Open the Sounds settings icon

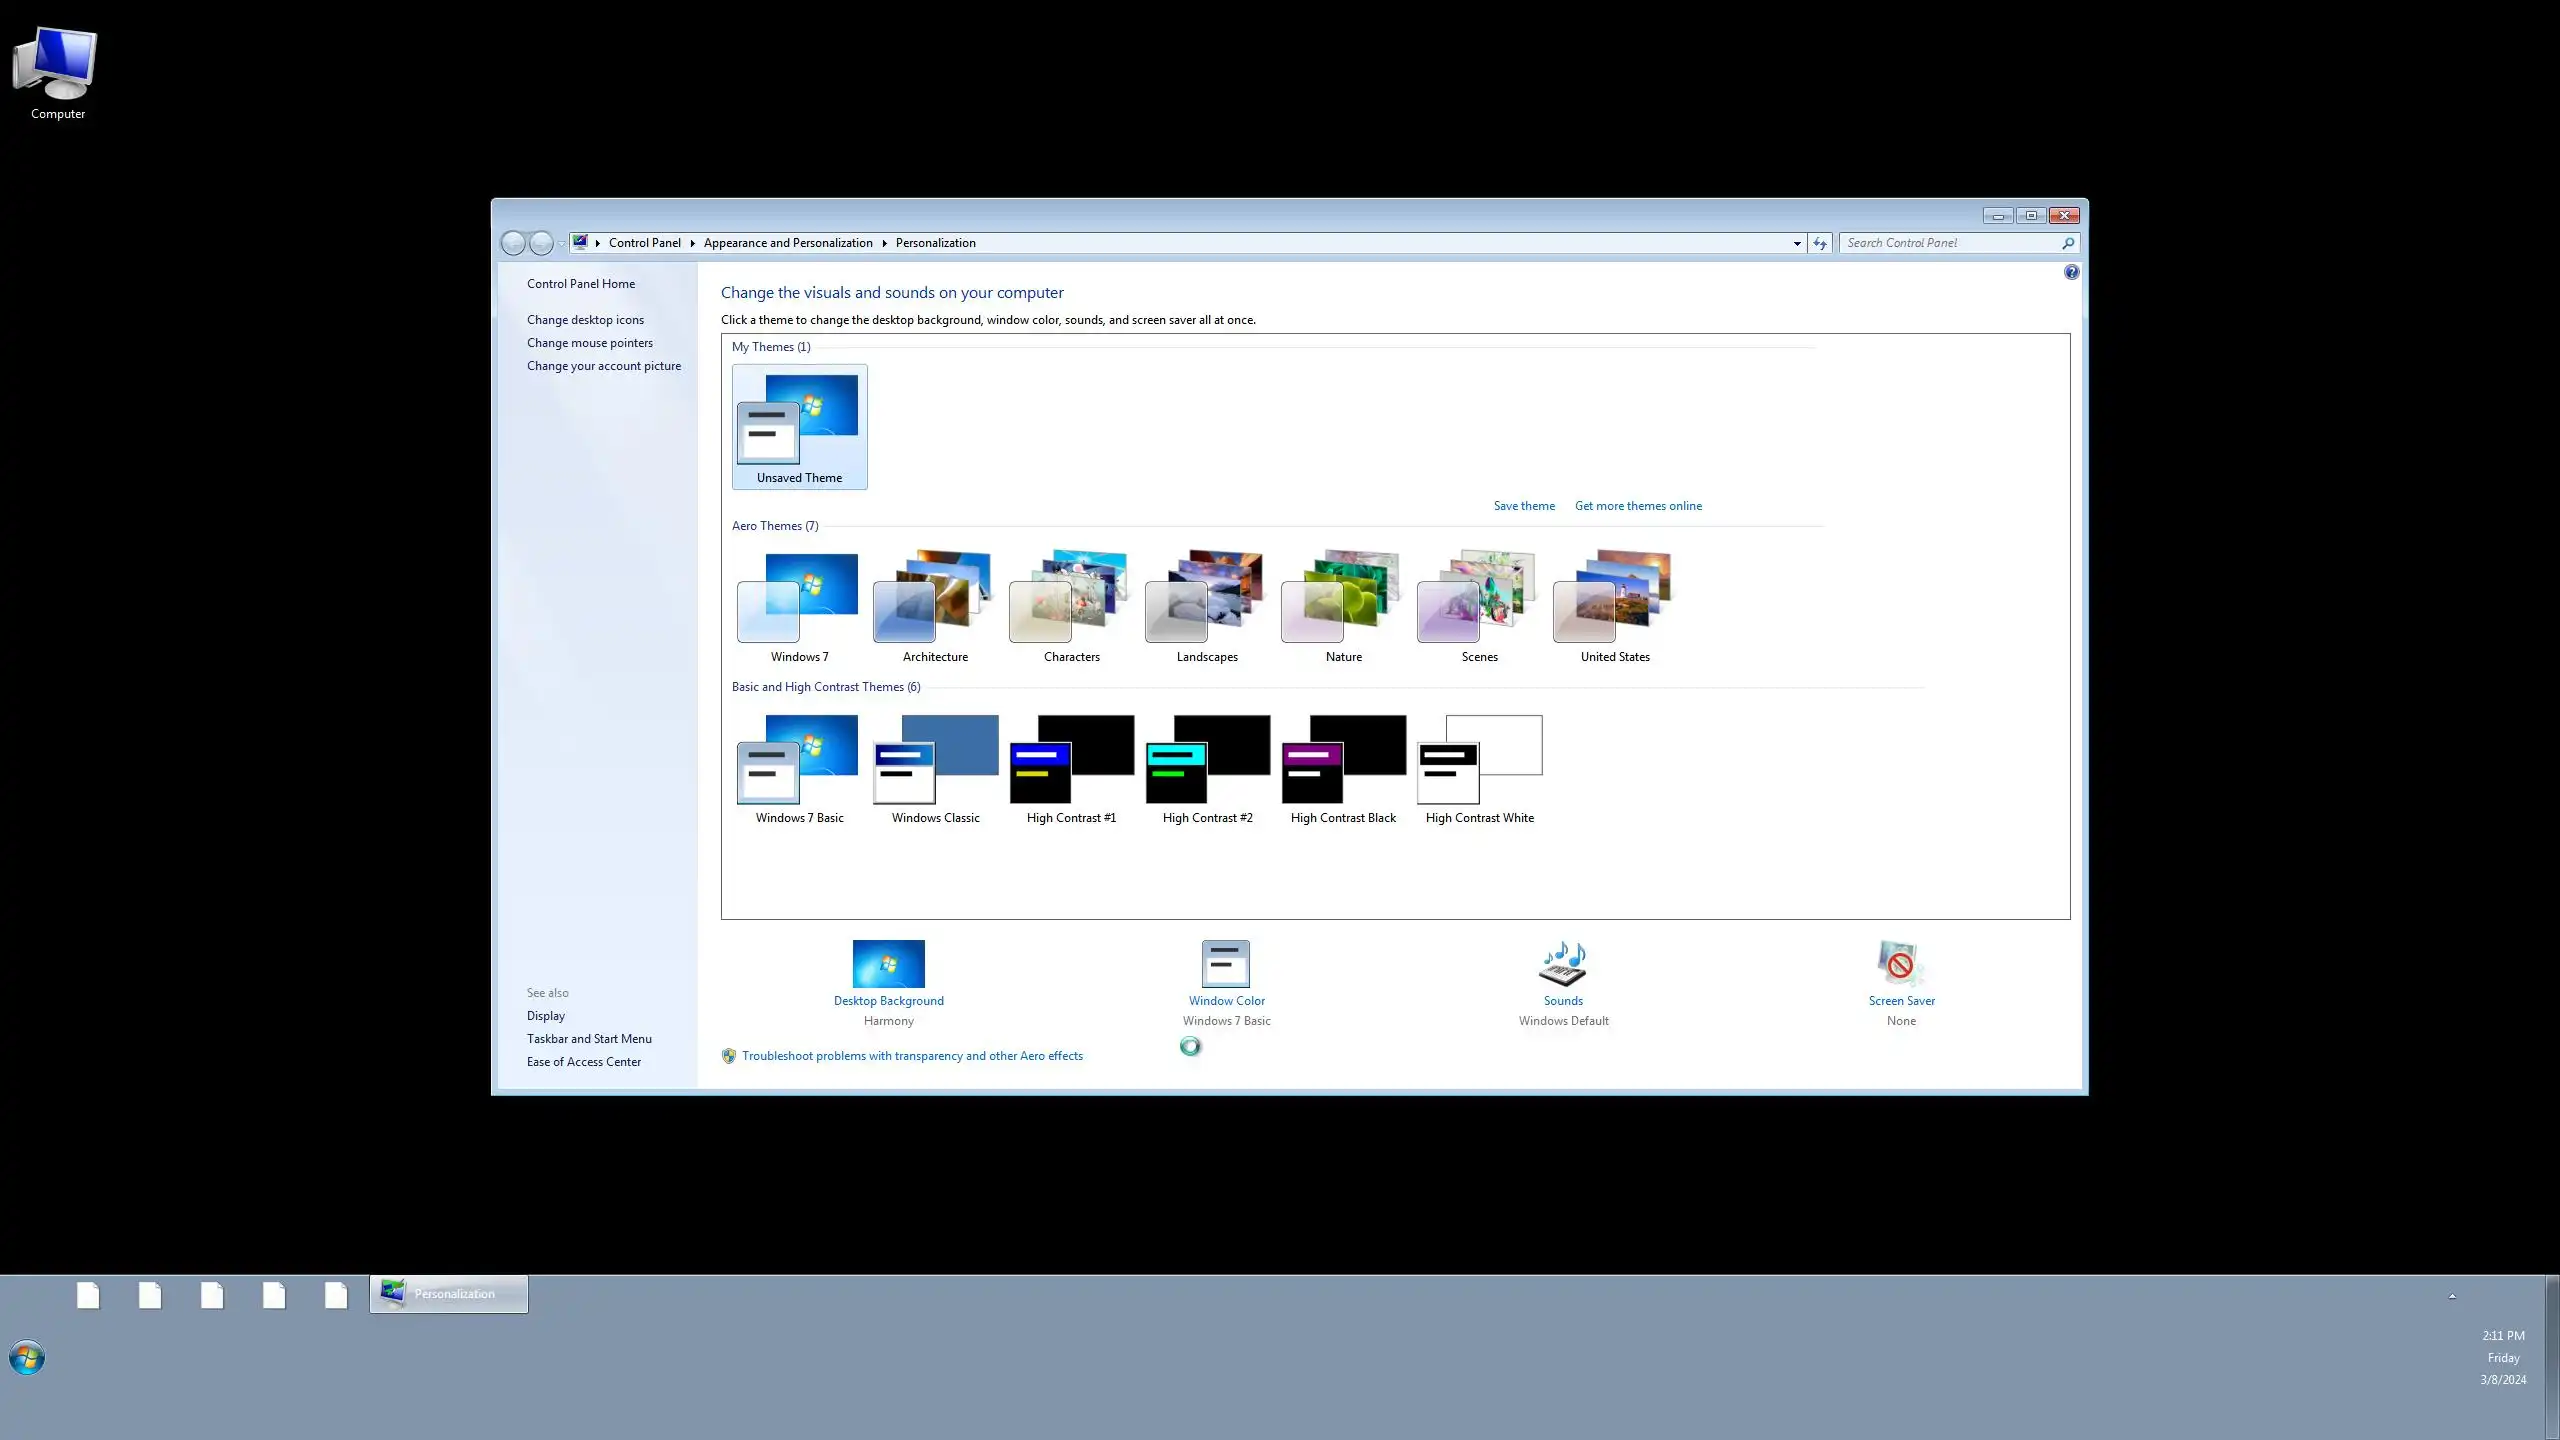1562,964
